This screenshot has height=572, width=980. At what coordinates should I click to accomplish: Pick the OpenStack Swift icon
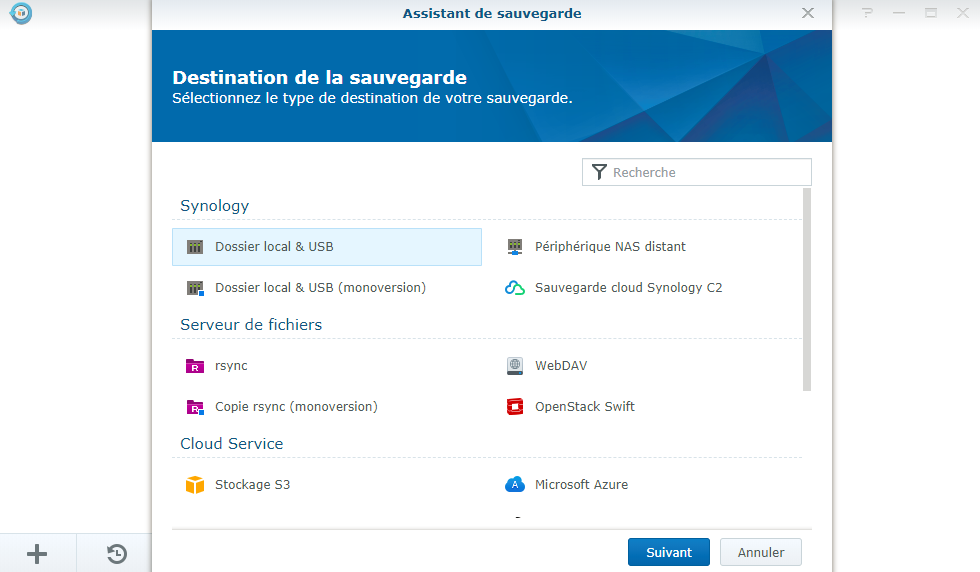[515, 407]
